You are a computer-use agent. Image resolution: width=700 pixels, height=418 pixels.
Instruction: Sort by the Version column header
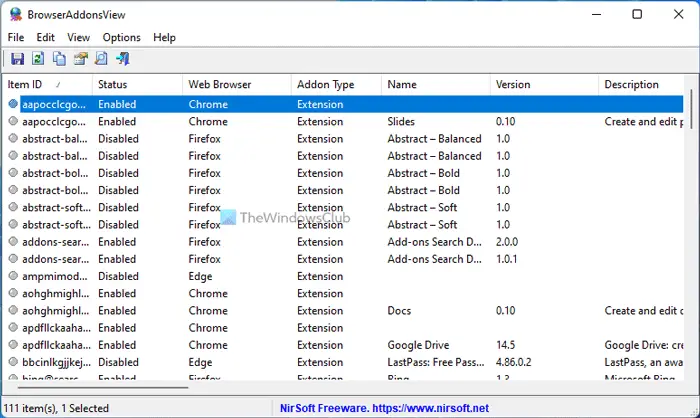point(544,84)
